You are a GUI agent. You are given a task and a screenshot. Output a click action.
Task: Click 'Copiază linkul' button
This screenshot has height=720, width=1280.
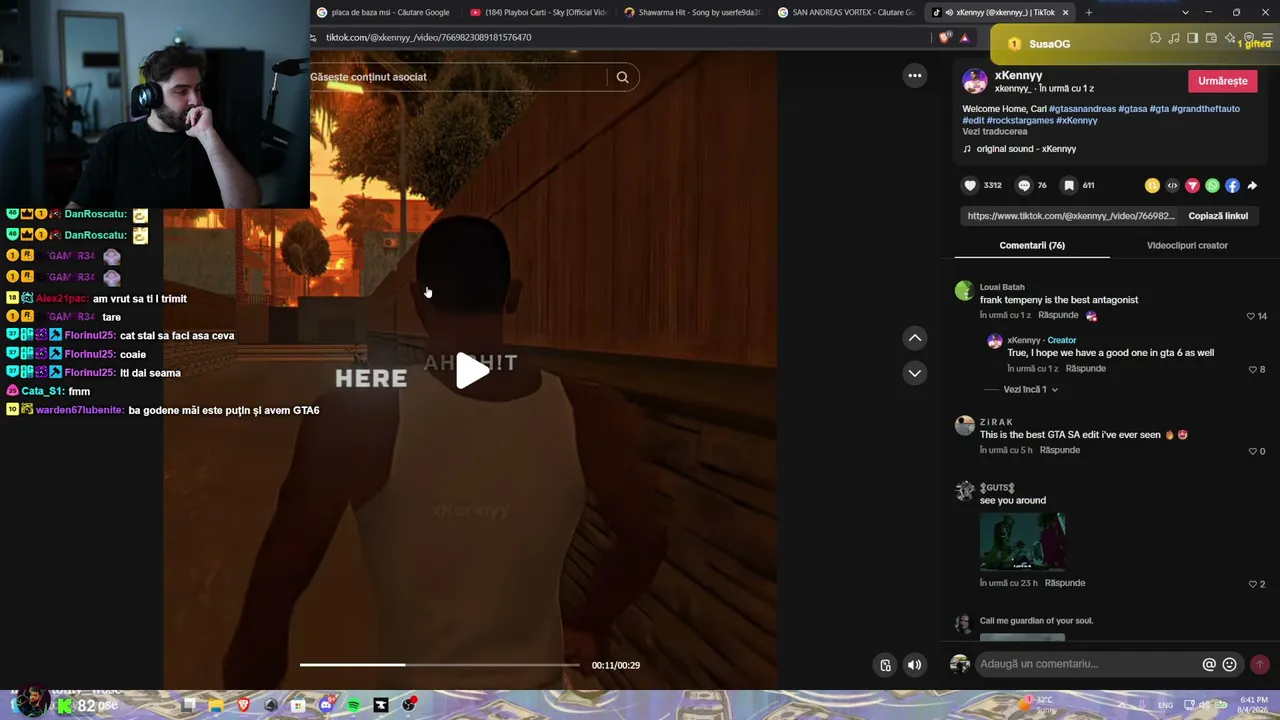[1218, 216]
